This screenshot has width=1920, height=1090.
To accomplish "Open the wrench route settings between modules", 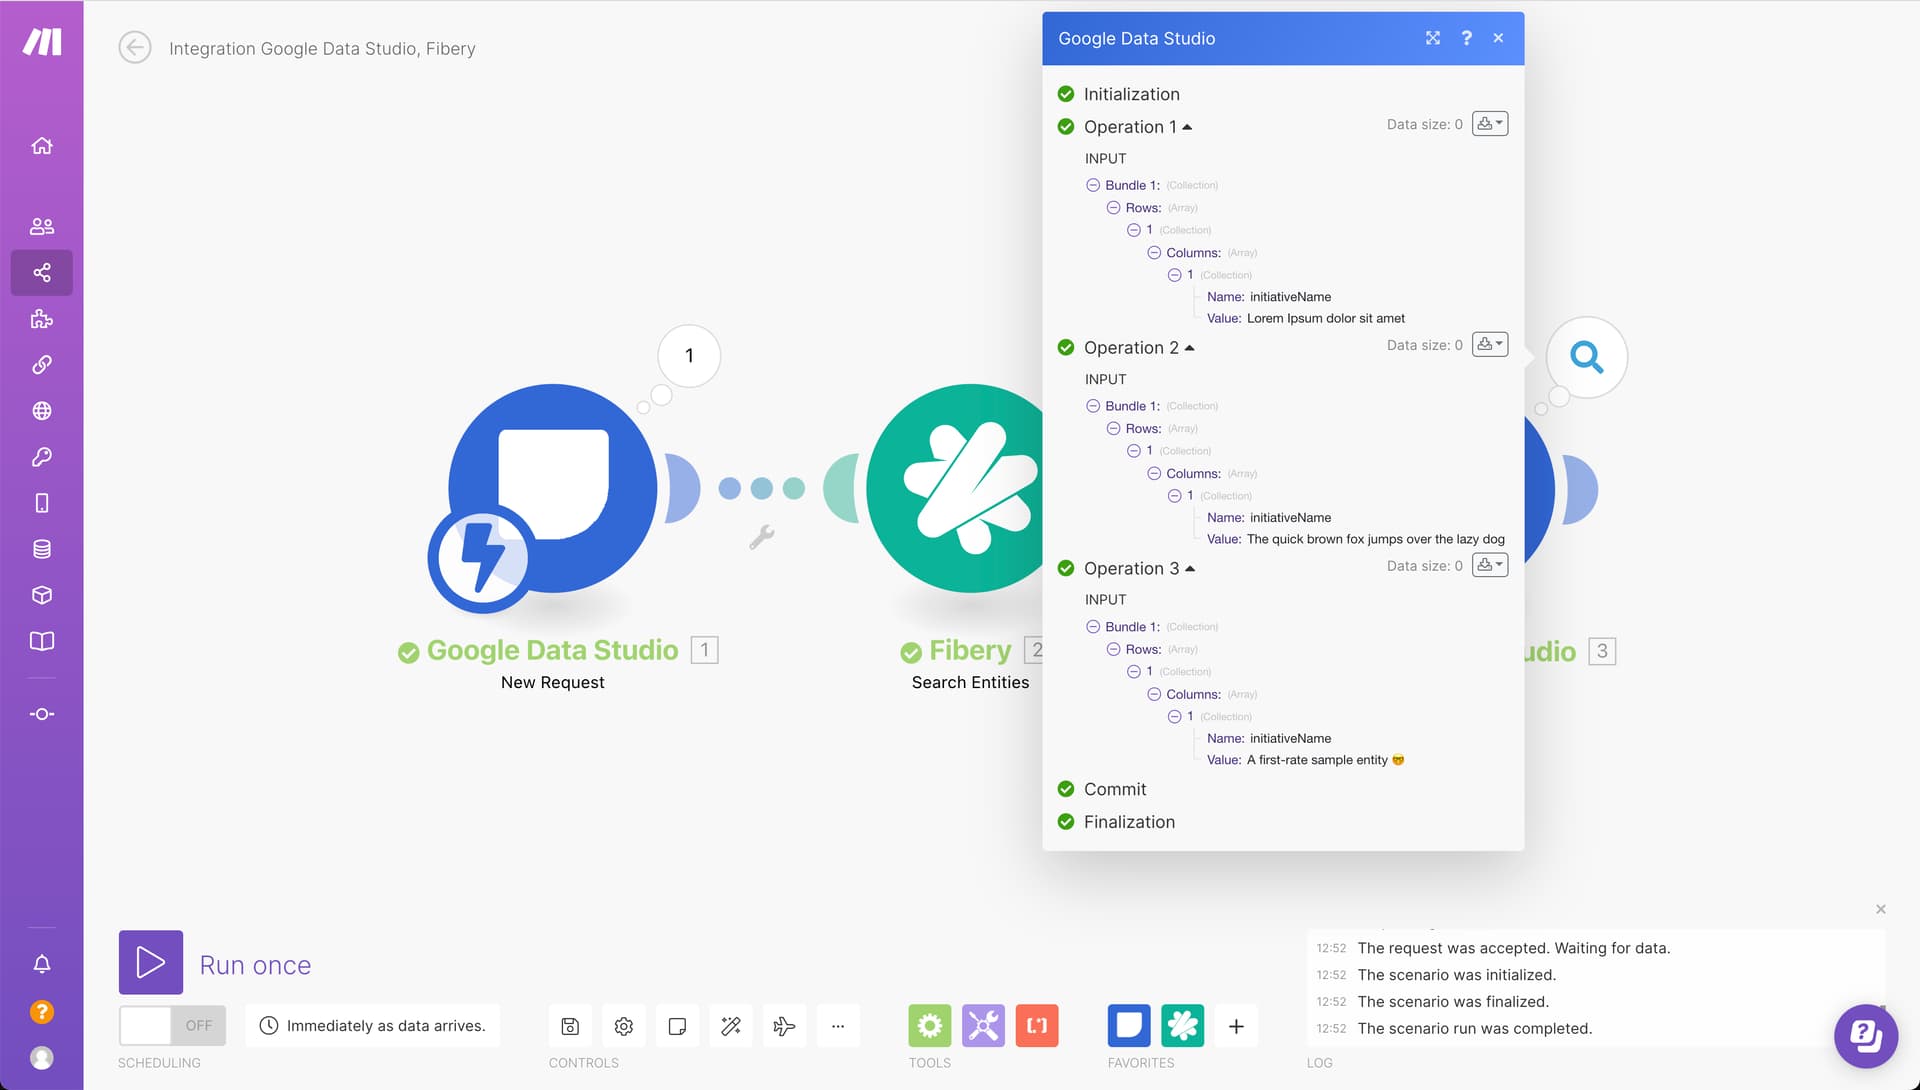I will (762, 537).
